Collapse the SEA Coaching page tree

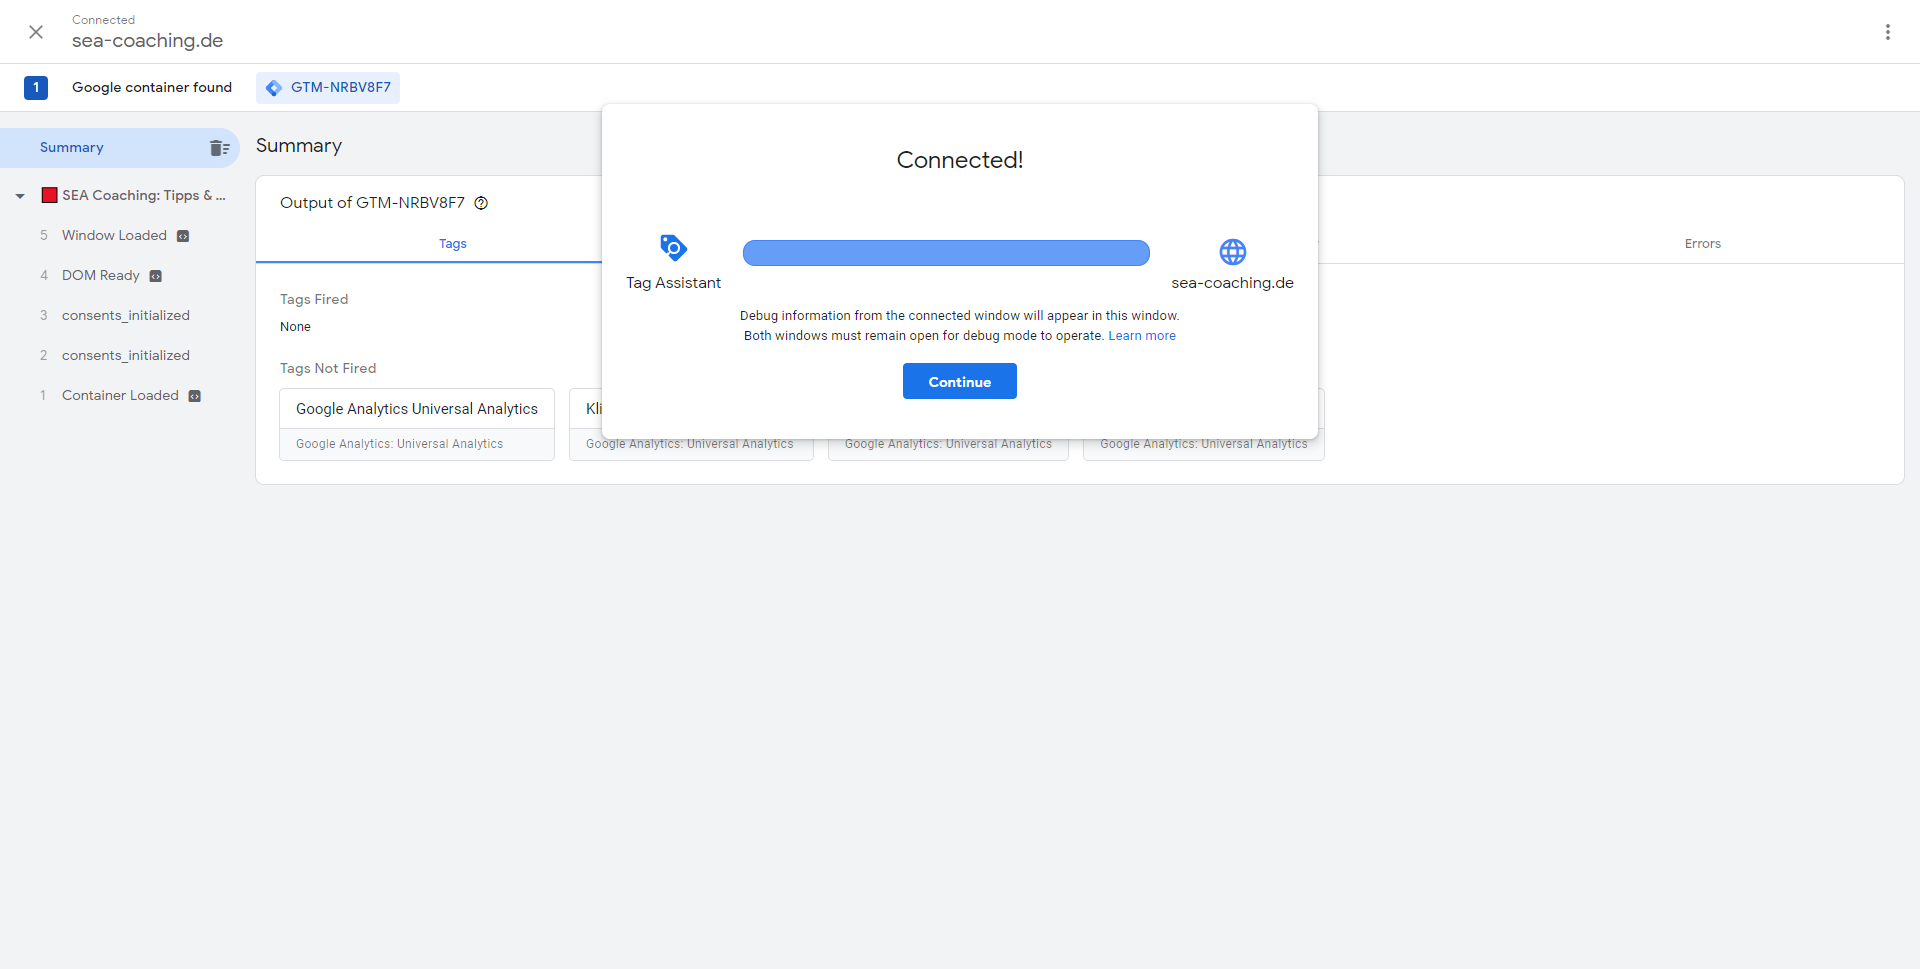pos(20,196)
